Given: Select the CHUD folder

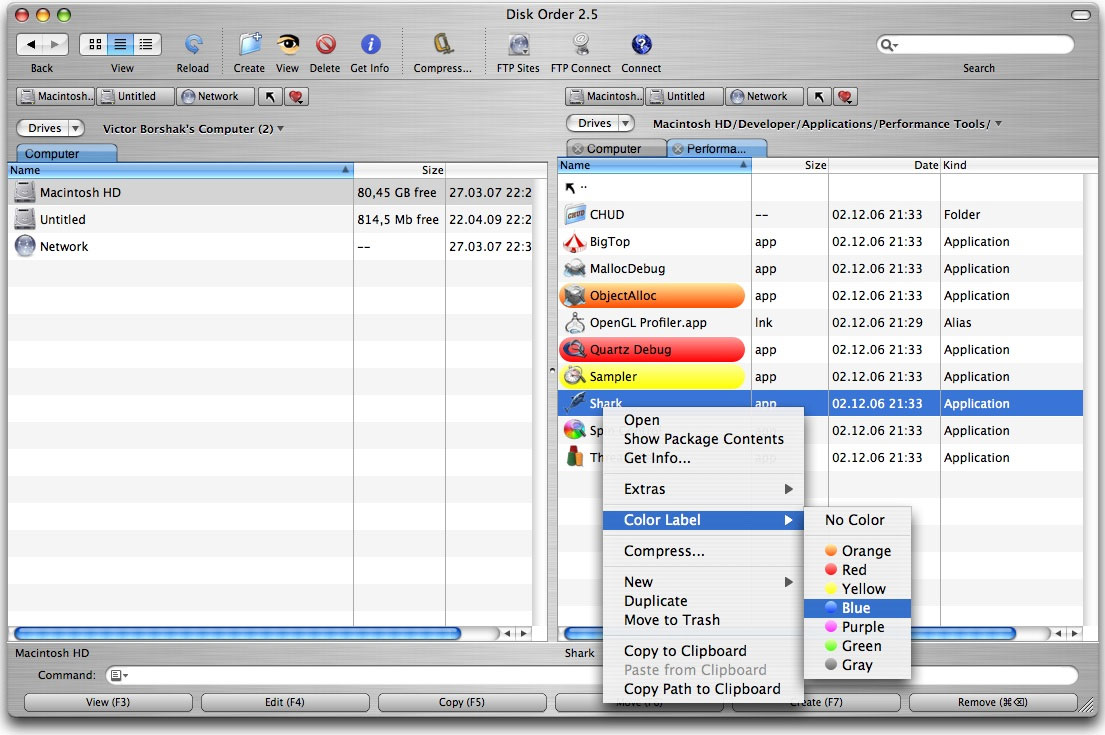Looking at the screenshot, I should 820,214.
